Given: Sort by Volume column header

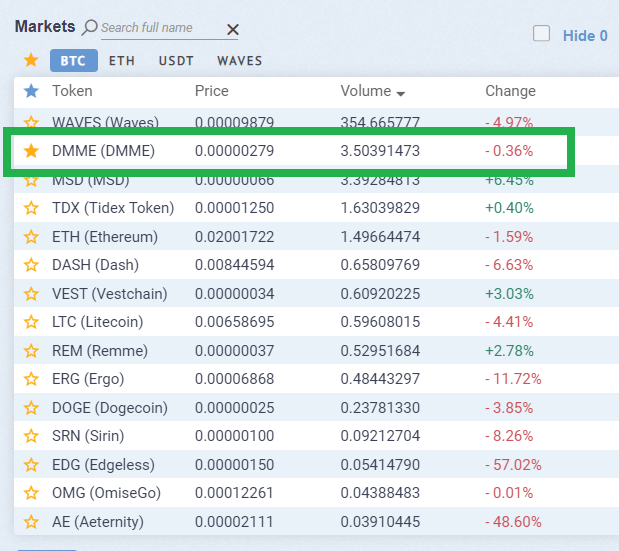Looking at the screenshot, I should [x=366, y=91].
